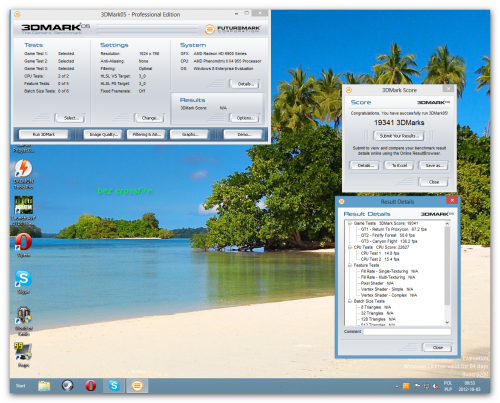Click Change... under Settings

point(149,118)
